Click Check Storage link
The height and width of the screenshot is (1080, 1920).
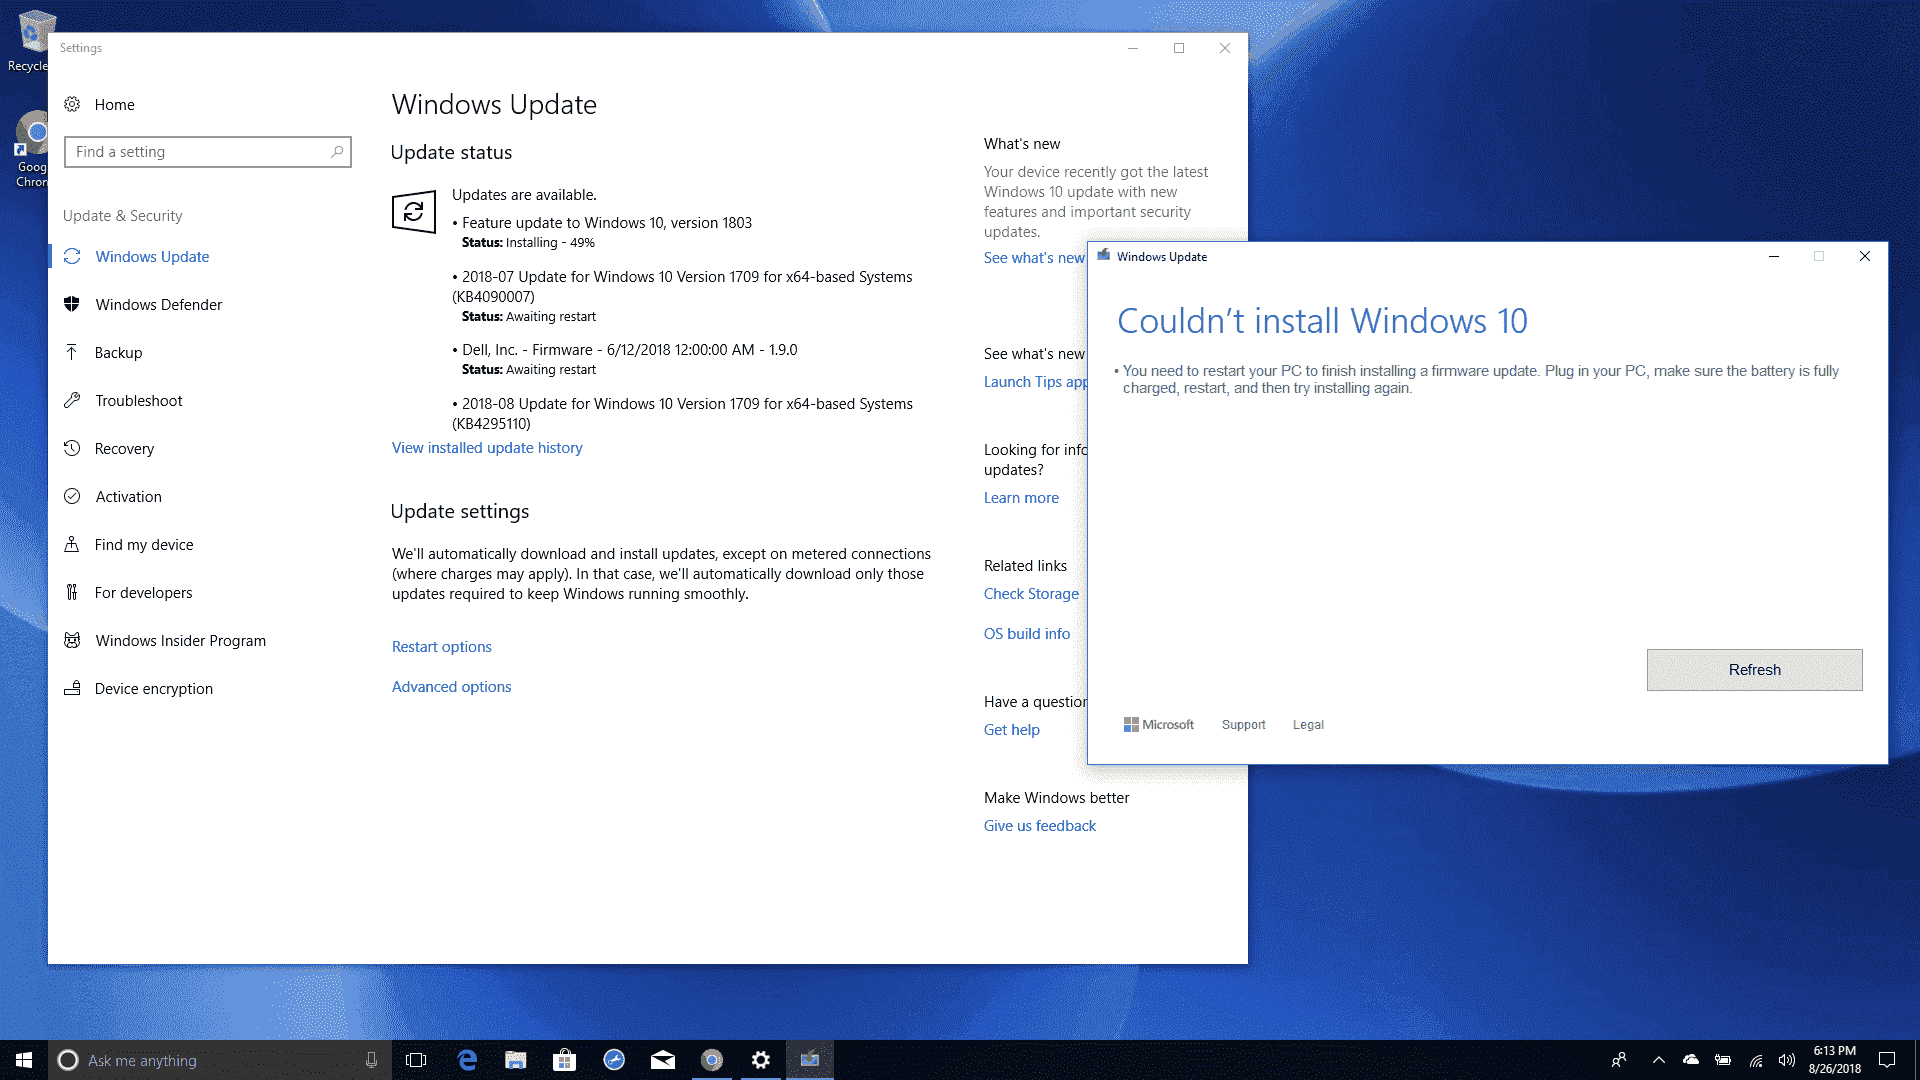coord(1031,593)
